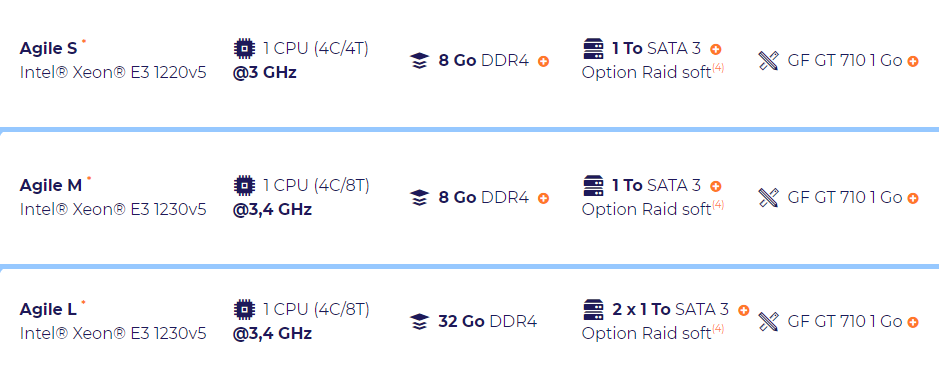Image resolution: width=939 pixels, height=368 pixels.
Task: Click the storage disk icon in Agile M row
Action: pyautogui.click(x=593, y=185)
